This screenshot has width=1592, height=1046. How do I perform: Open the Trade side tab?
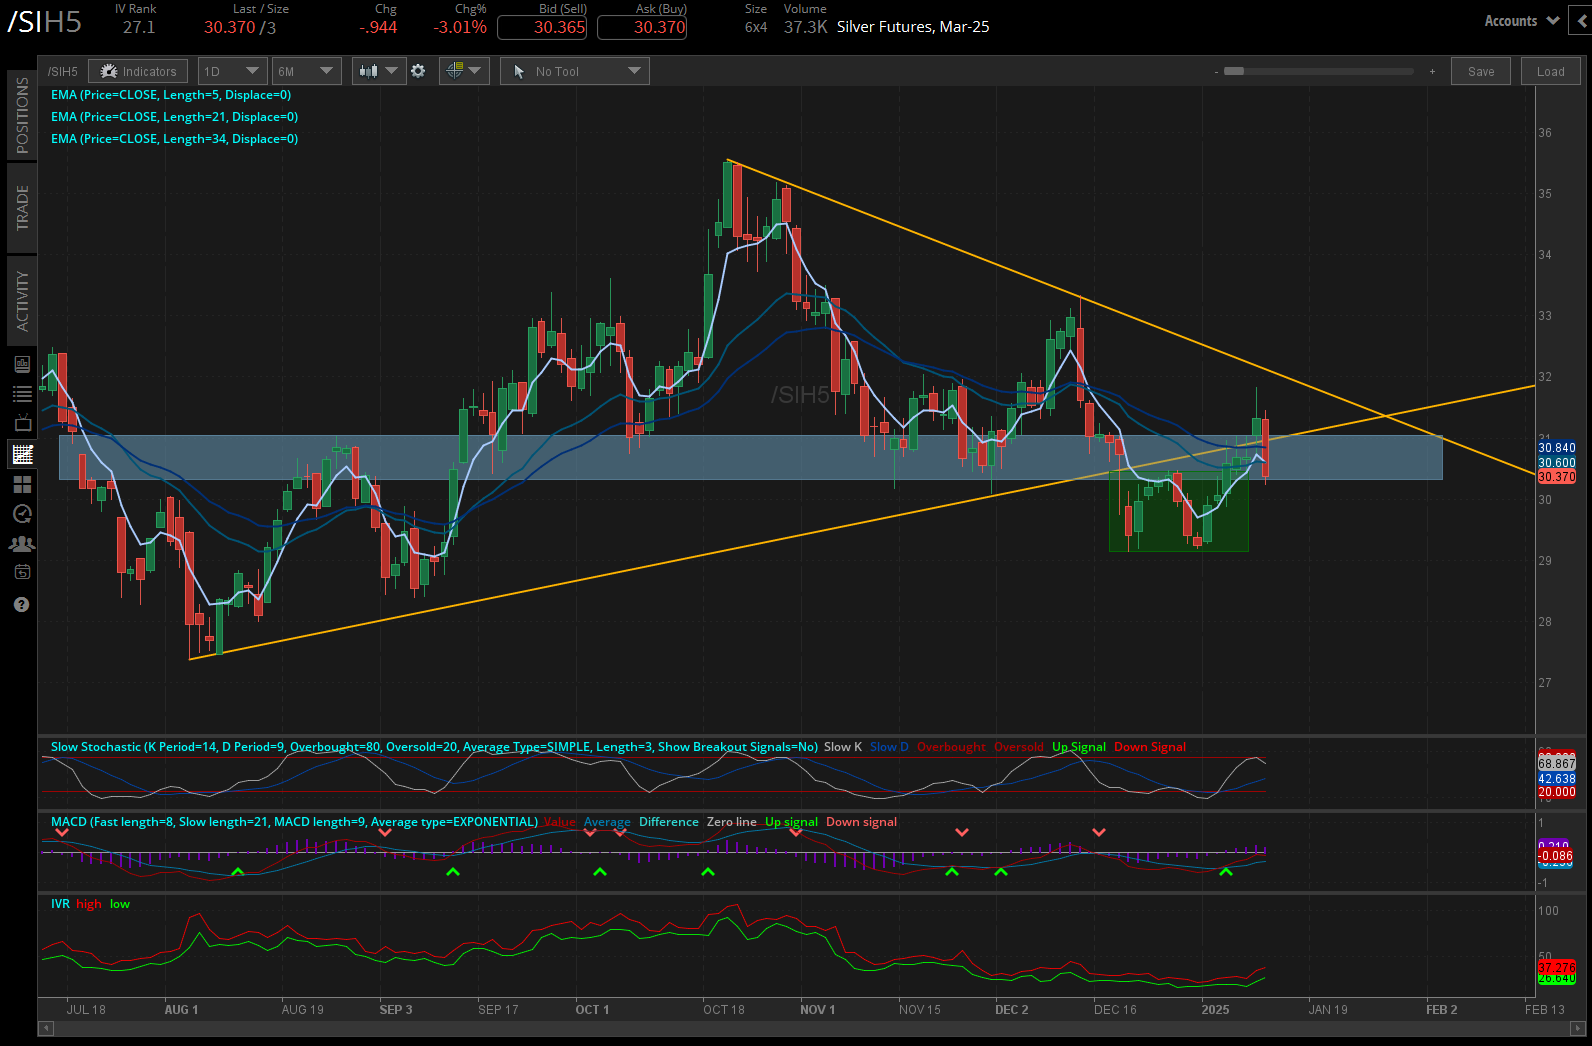[x=22, y=208]
